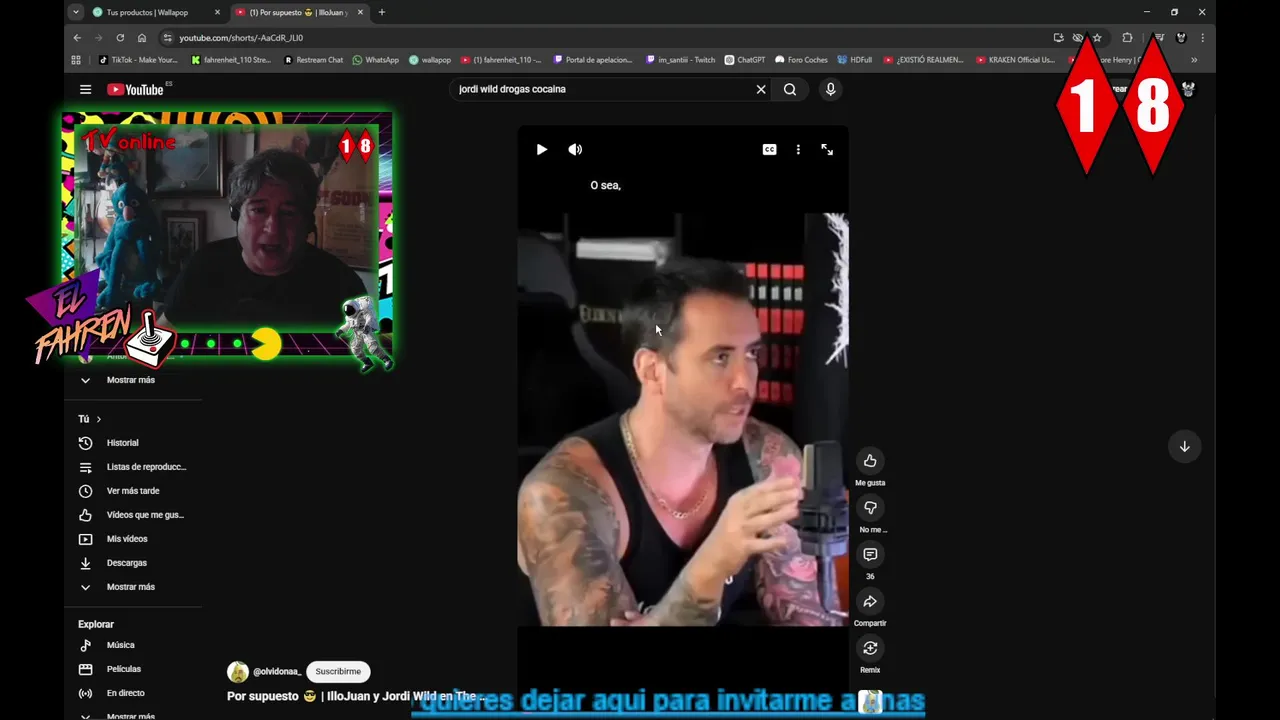Screen dimensions: 1280x720
Task: Close the YouTube Por supuesto tab
Action: (x=360, y=12)
